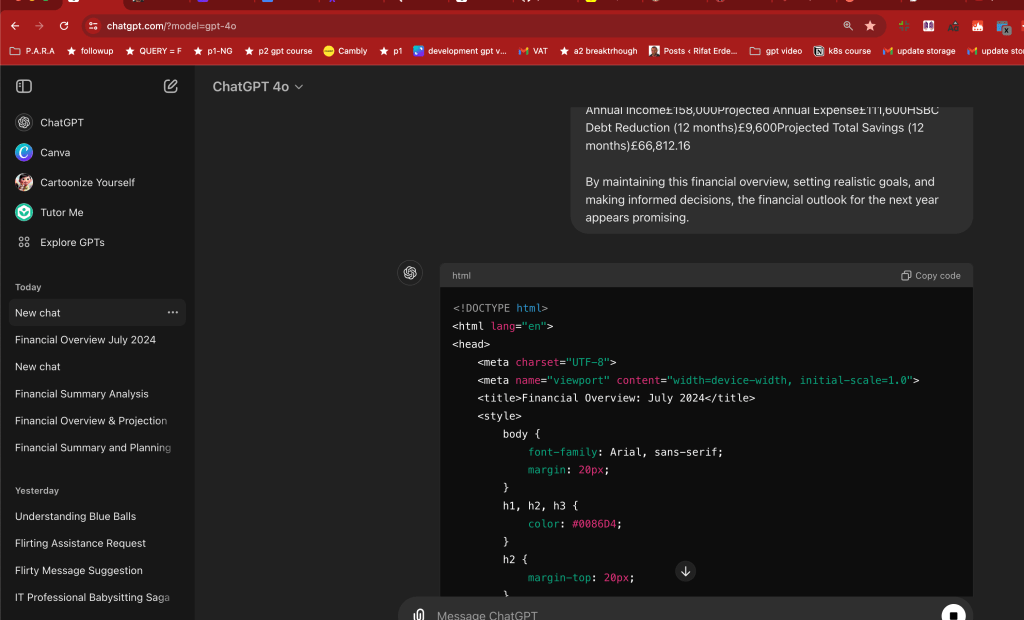Open options menu for the highlighted New chat
1024x620 pixels.
click(172, 313)
